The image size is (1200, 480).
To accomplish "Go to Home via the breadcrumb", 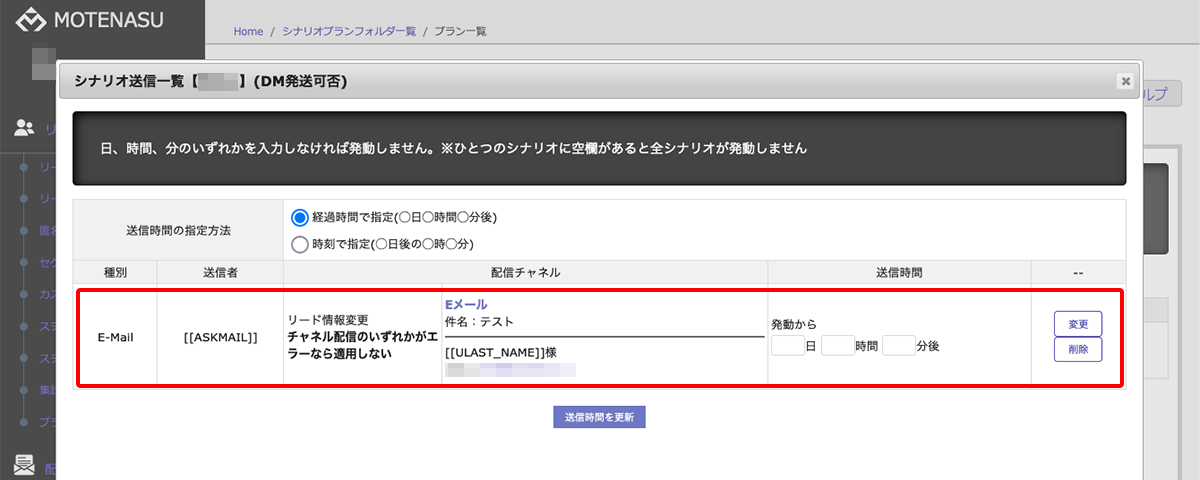I will click(248, 31).
